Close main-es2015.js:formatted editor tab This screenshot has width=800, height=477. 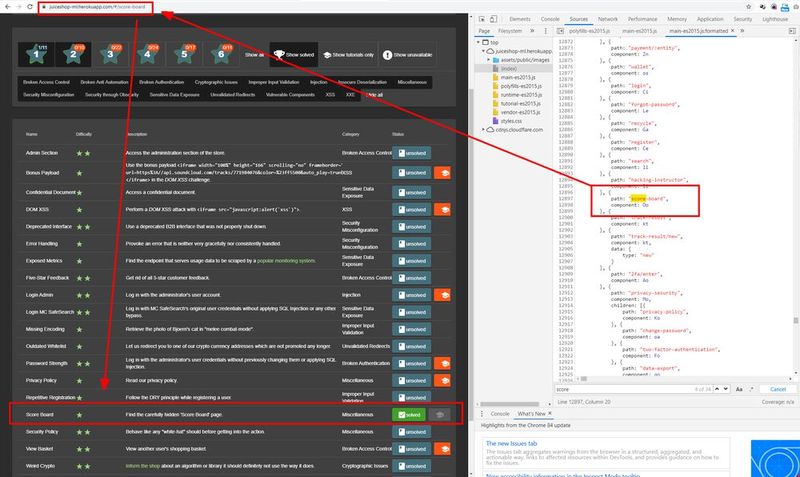(x=733, y=31)
